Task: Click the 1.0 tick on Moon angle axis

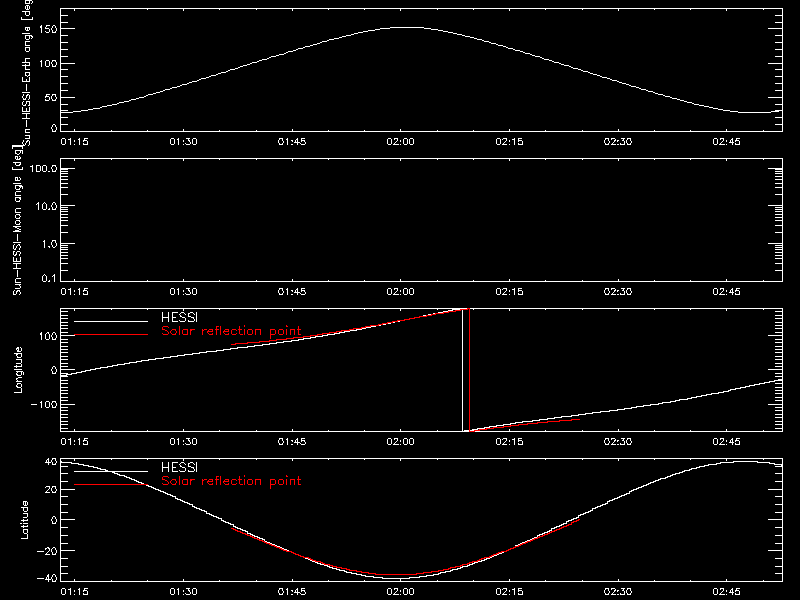Action: tap(49, 244)
